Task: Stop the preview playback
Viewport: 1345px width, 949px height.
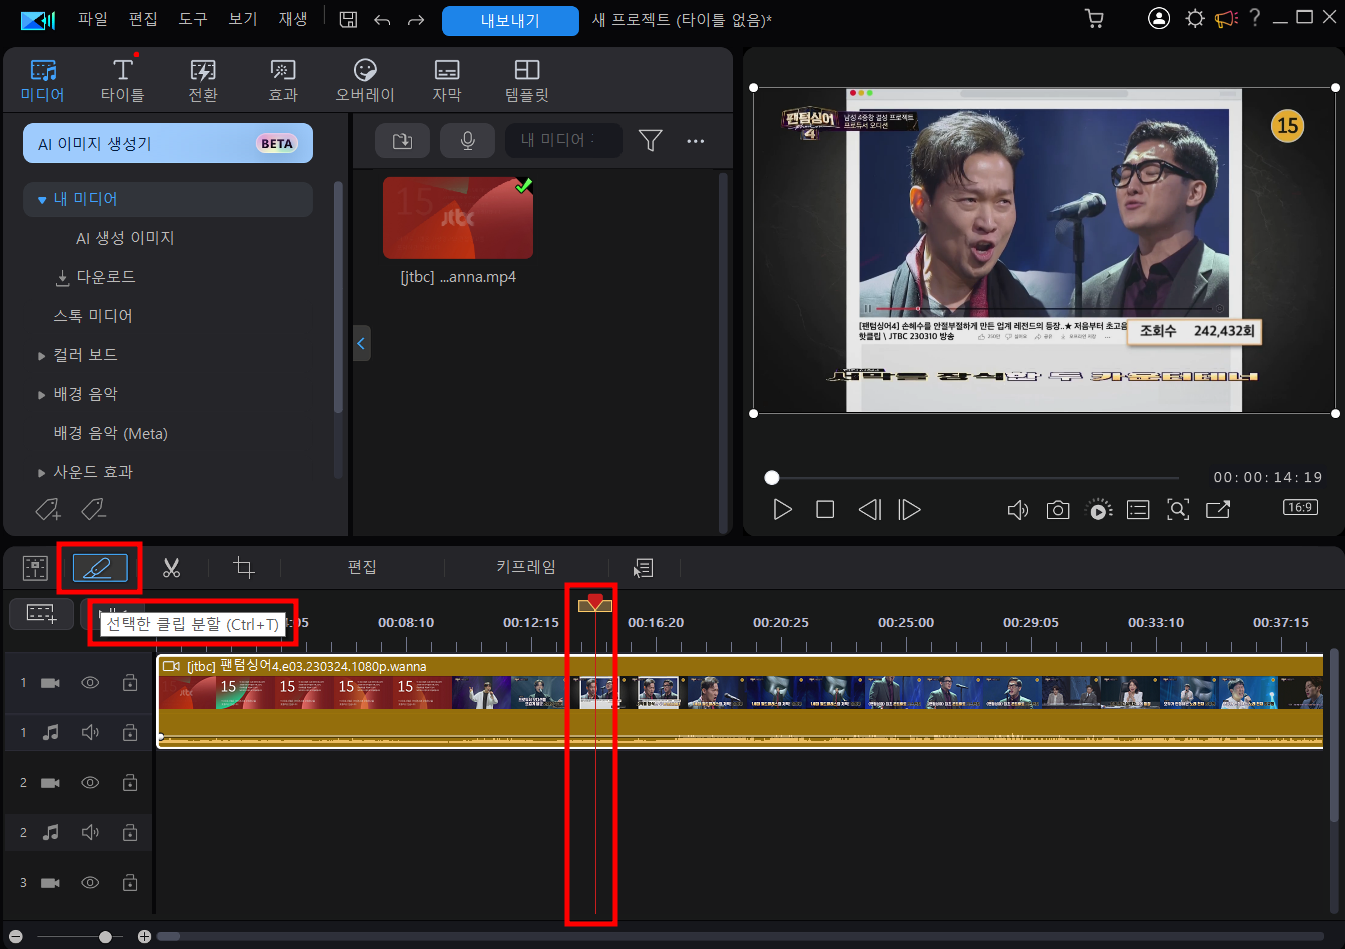Action: [825, 510]
